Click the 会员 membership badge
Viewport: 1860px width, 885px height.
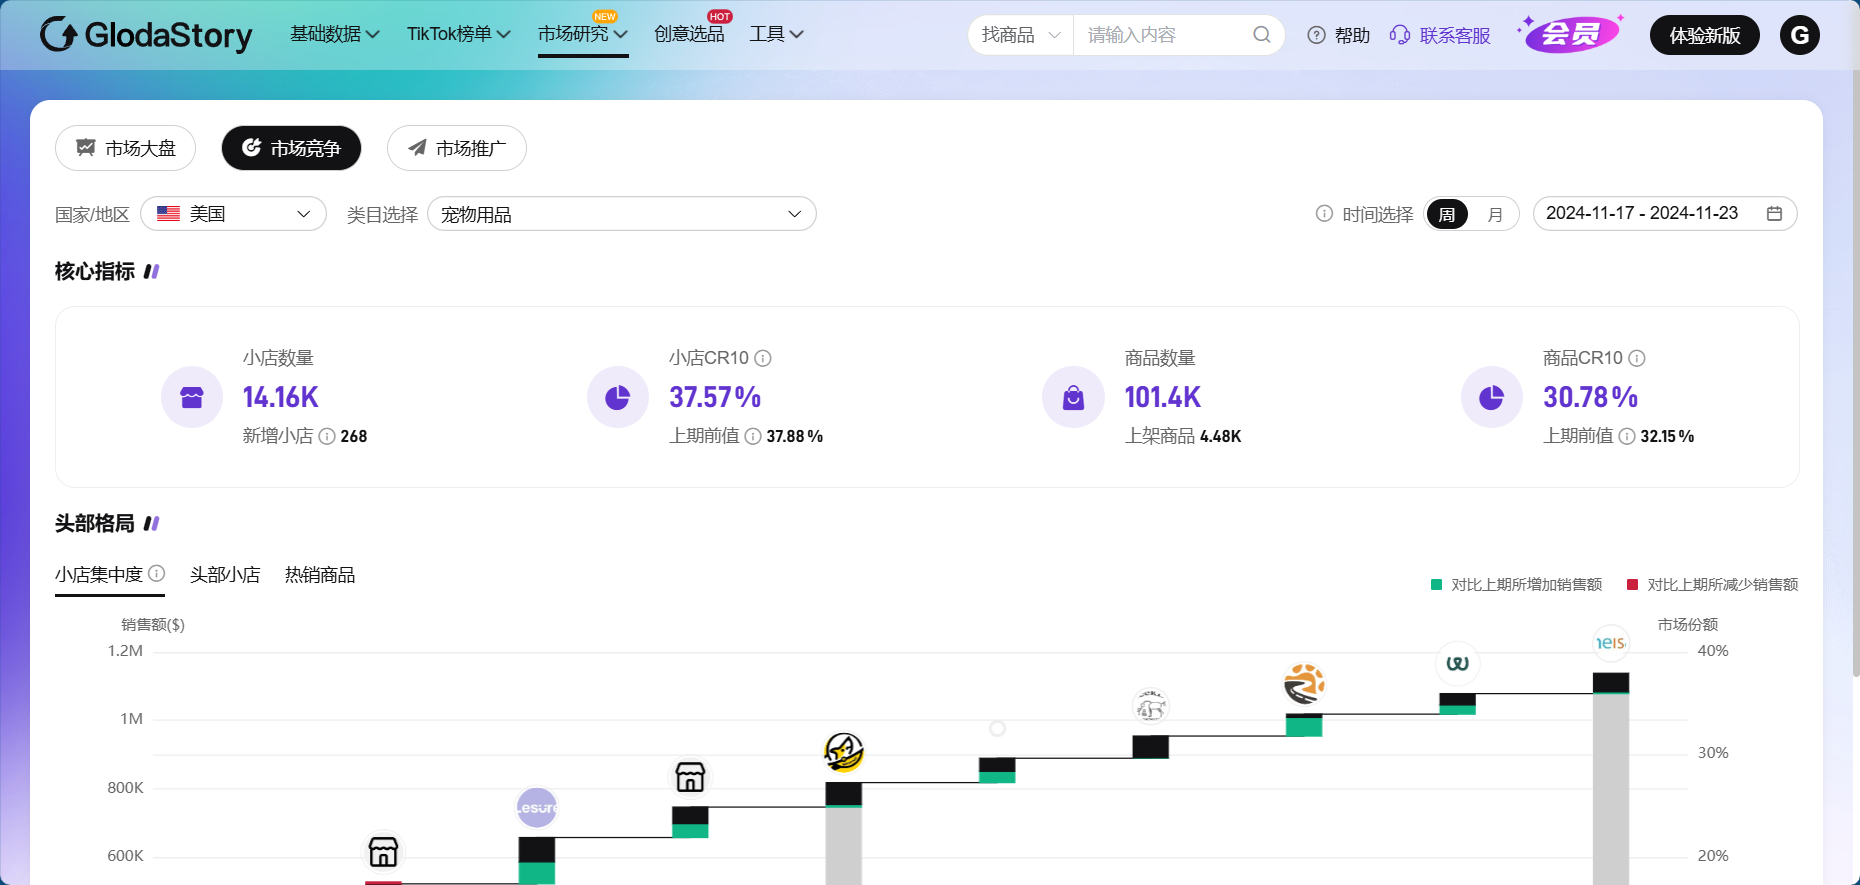[1569, 35]
